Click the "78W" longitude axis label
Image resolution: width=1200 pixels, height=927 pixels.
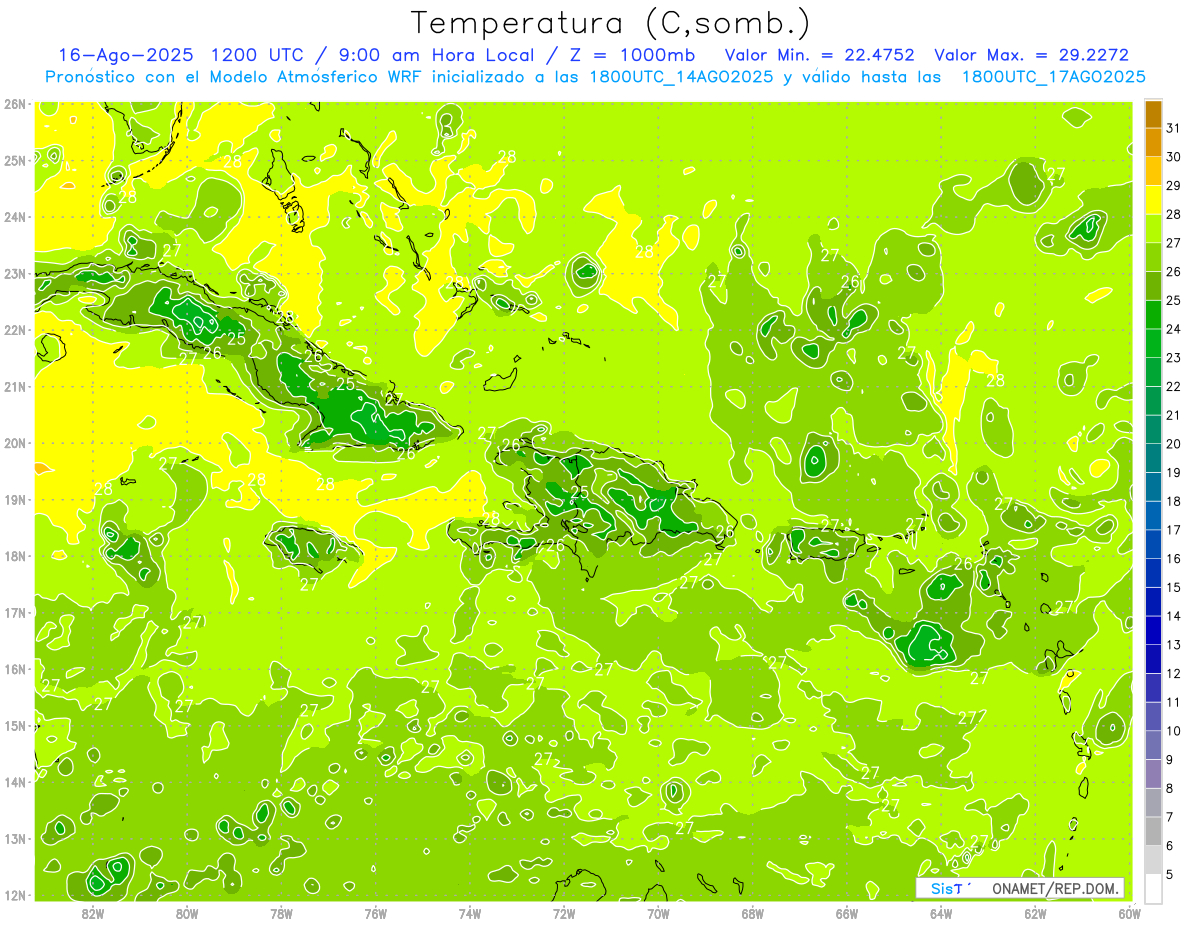pyautogui.click(x=281, y=912)
